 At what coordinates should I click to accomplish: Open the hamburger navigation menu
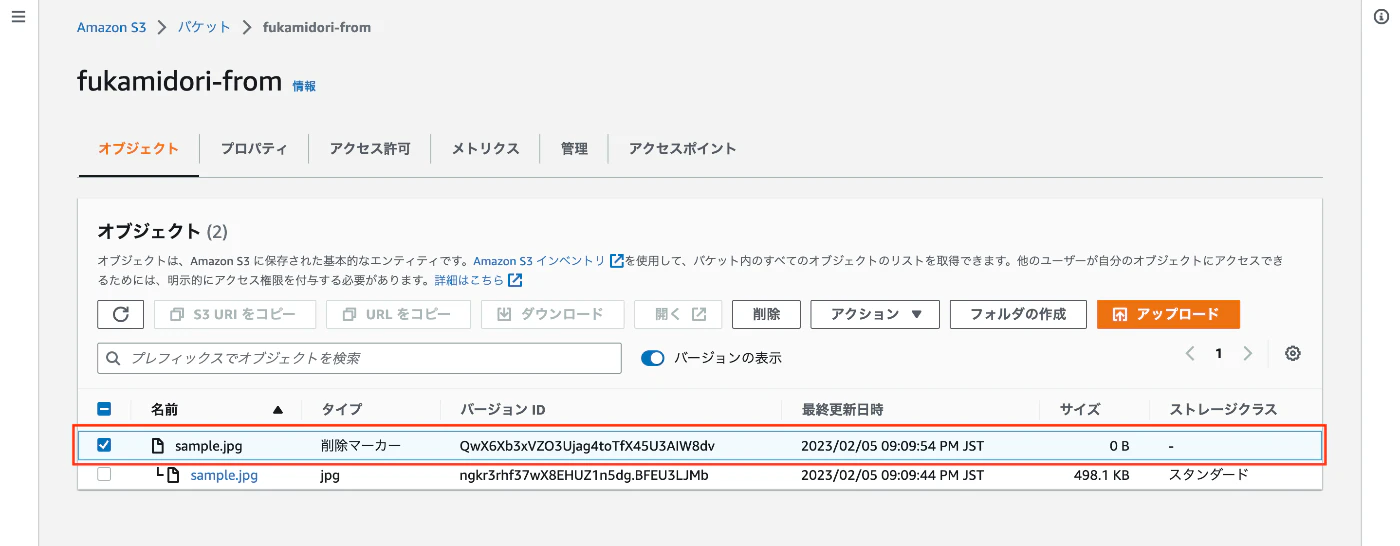coord(18,19)
